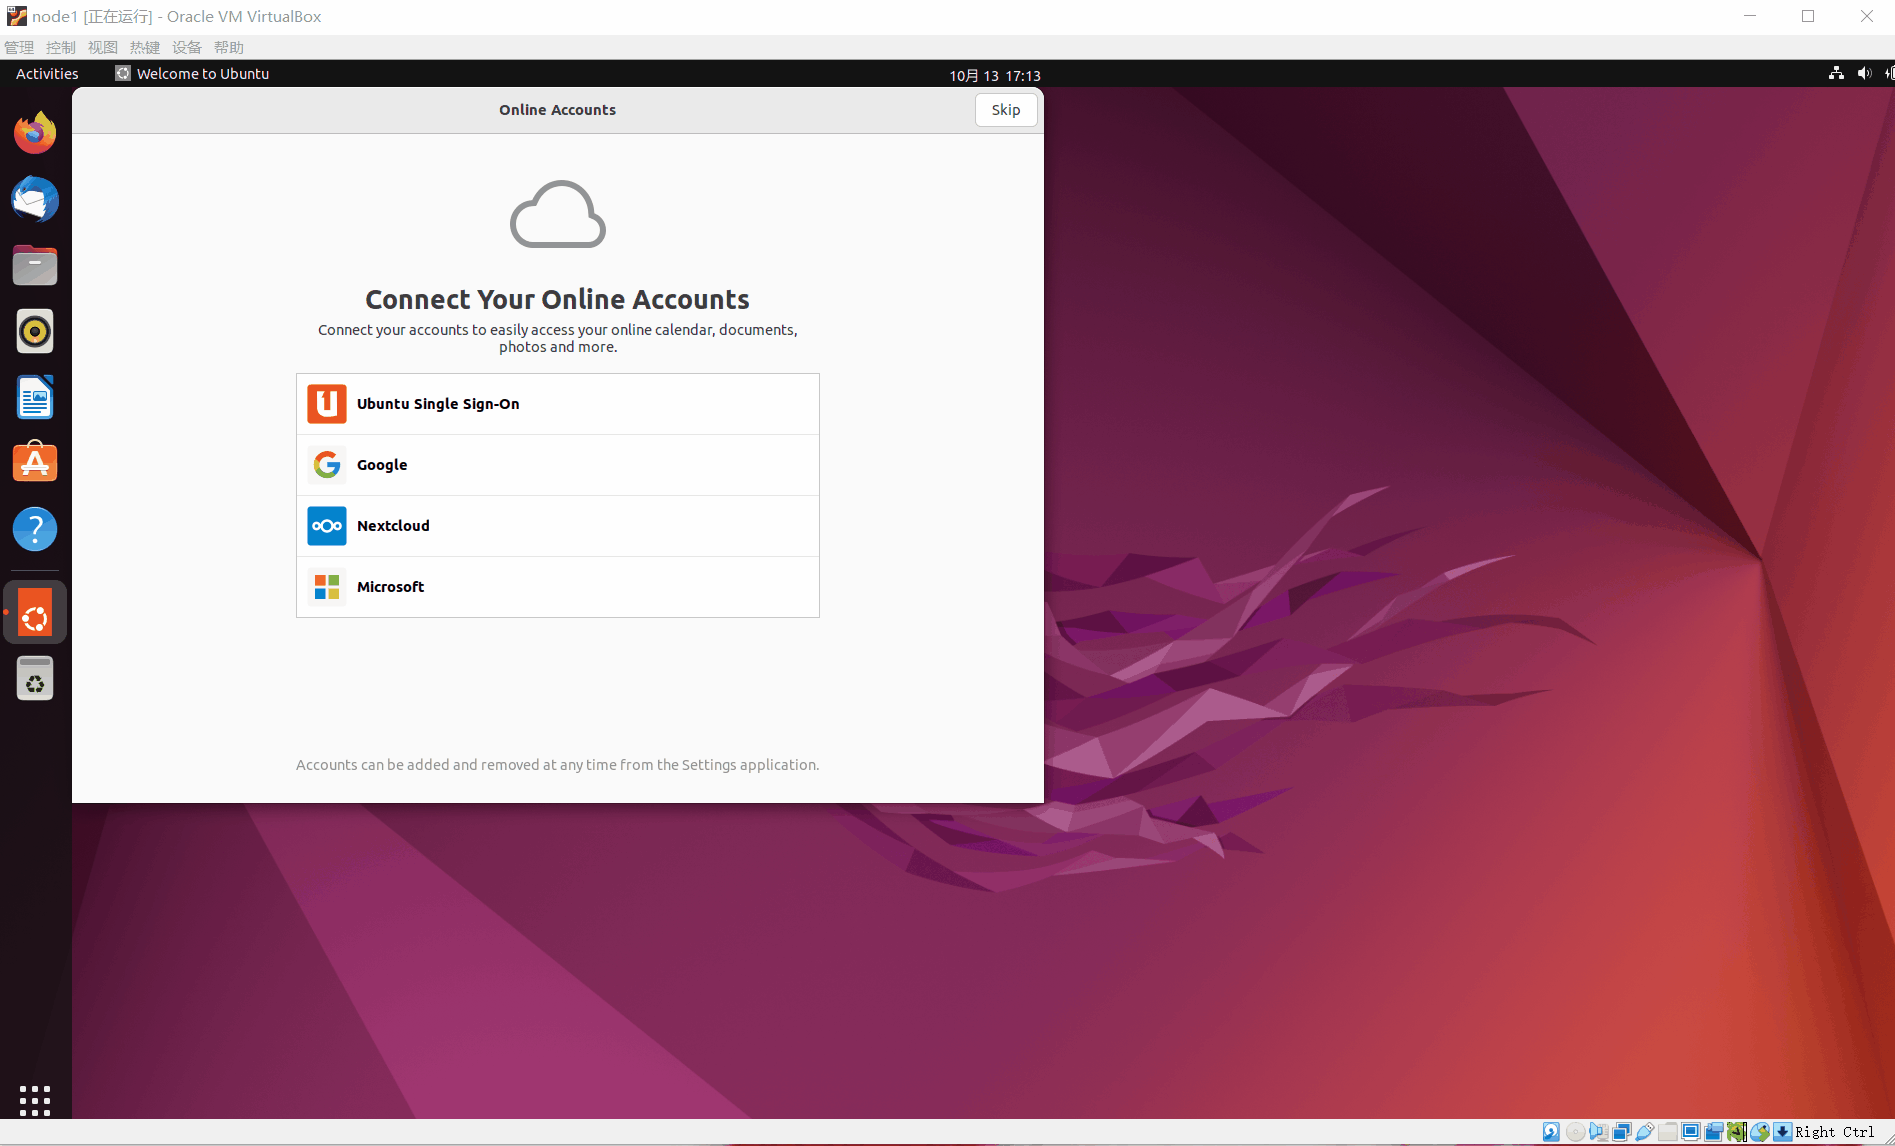Open the 控制 menu in VirtualBox
The height and width of the screenshot is (1146, 1895).
click(60, 46)
